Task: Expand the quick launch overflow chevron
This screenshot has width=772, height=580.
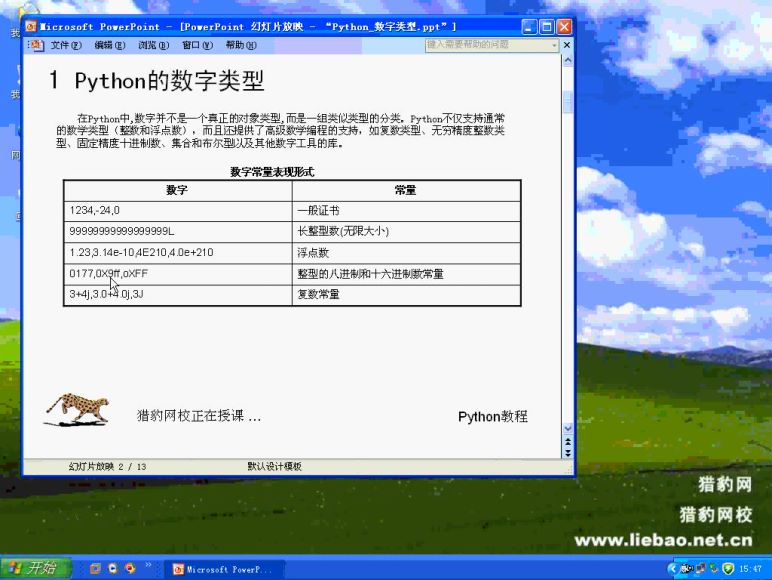Action: pyautogui.click(x=148, y=565)
